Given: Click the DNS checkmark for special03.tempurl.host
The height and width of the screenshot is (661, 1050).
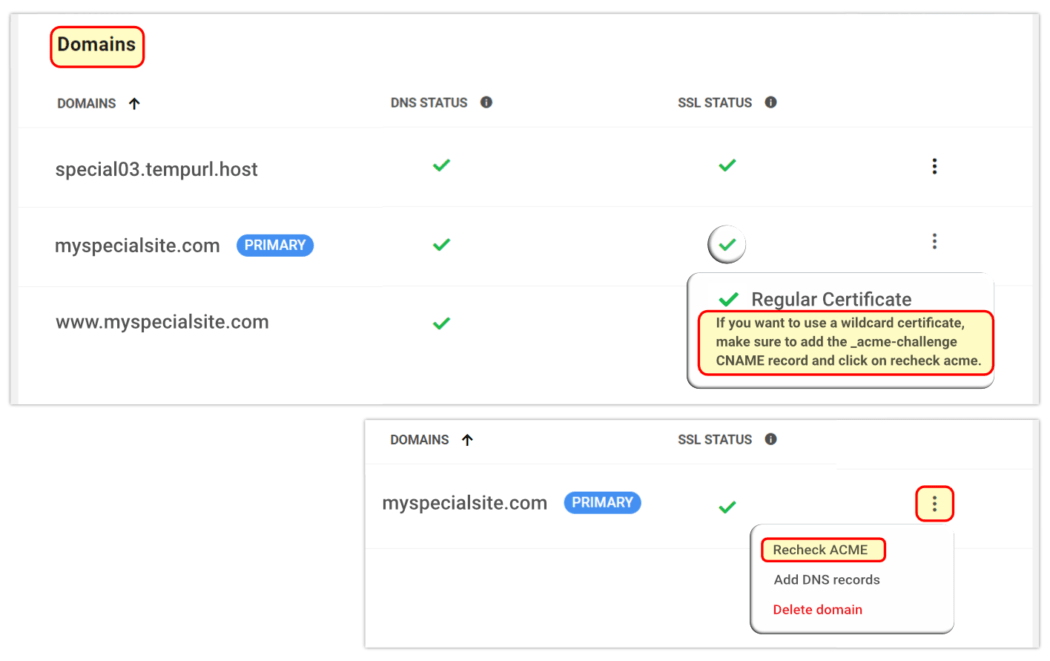Looking at the screenshot, I should coord(441,166).
